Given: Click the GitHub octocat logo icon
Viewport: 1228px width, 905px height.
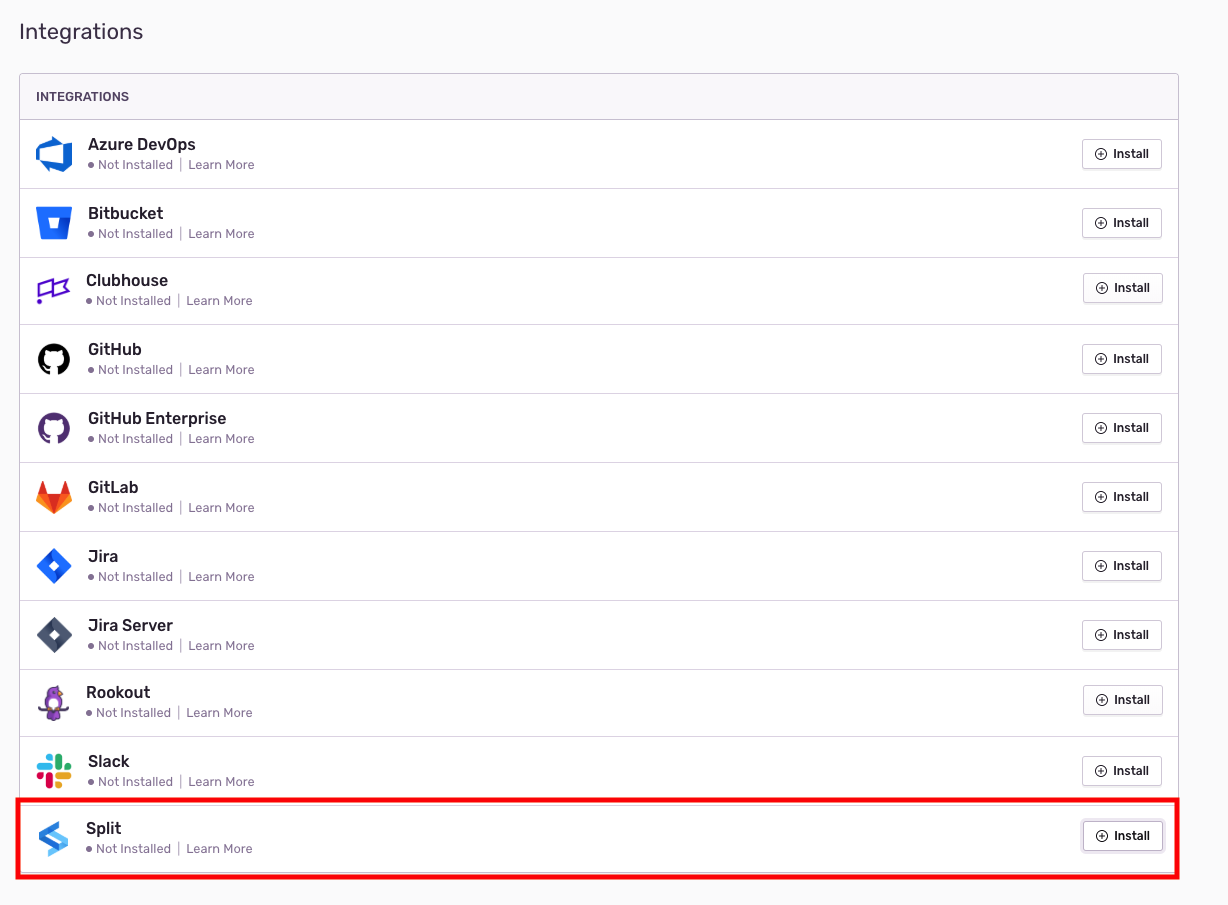Looking at the screenshot, I should coord(54,359).
